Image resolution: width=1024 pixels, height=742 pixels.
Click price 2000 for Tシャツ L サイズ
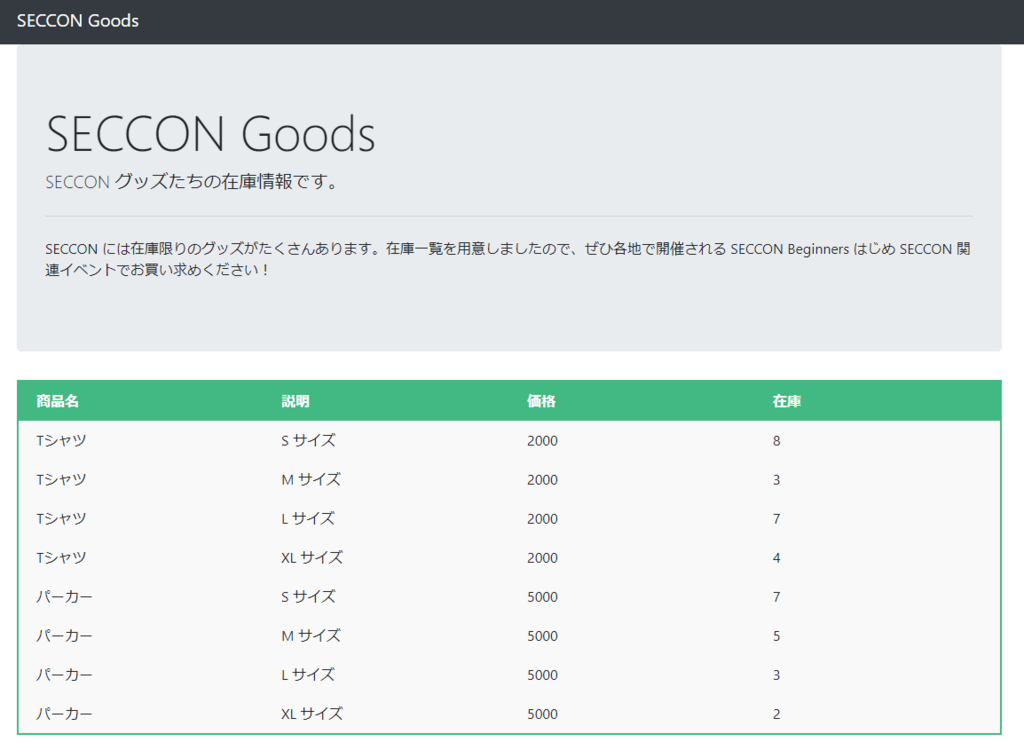(543, 519)
